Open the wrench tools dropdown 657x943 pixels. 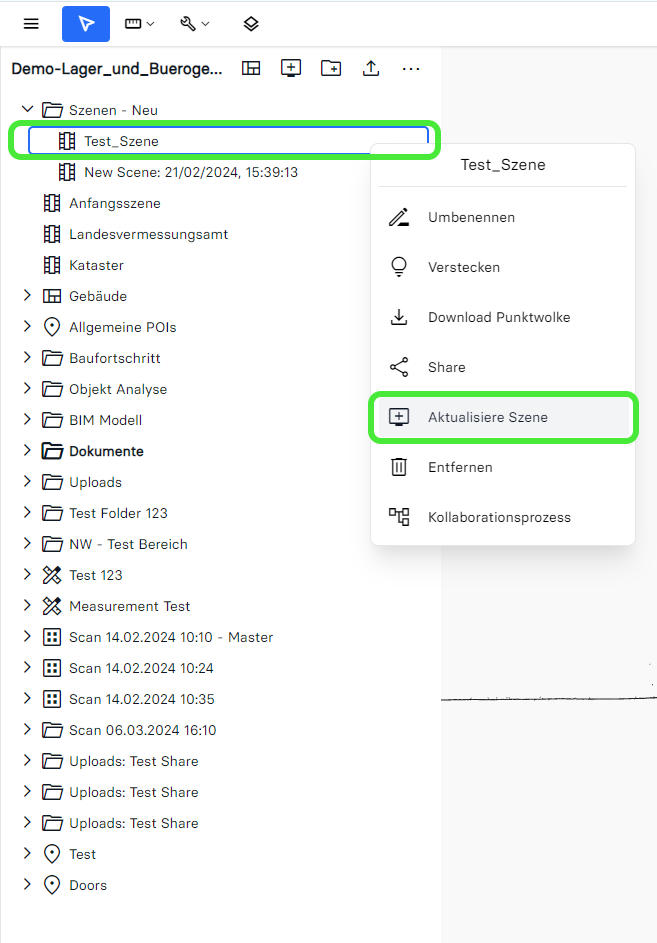[194, 24]
